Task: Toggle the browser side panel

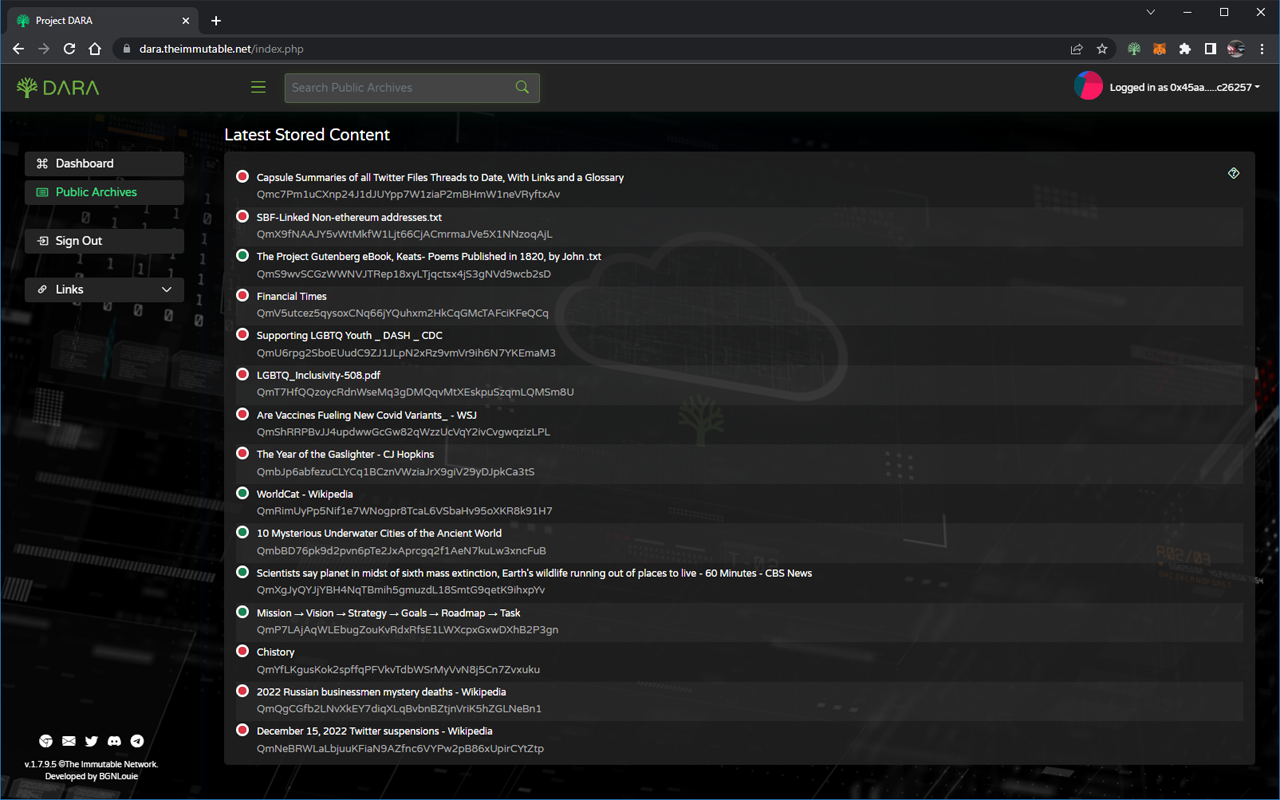Action: 1210,49
